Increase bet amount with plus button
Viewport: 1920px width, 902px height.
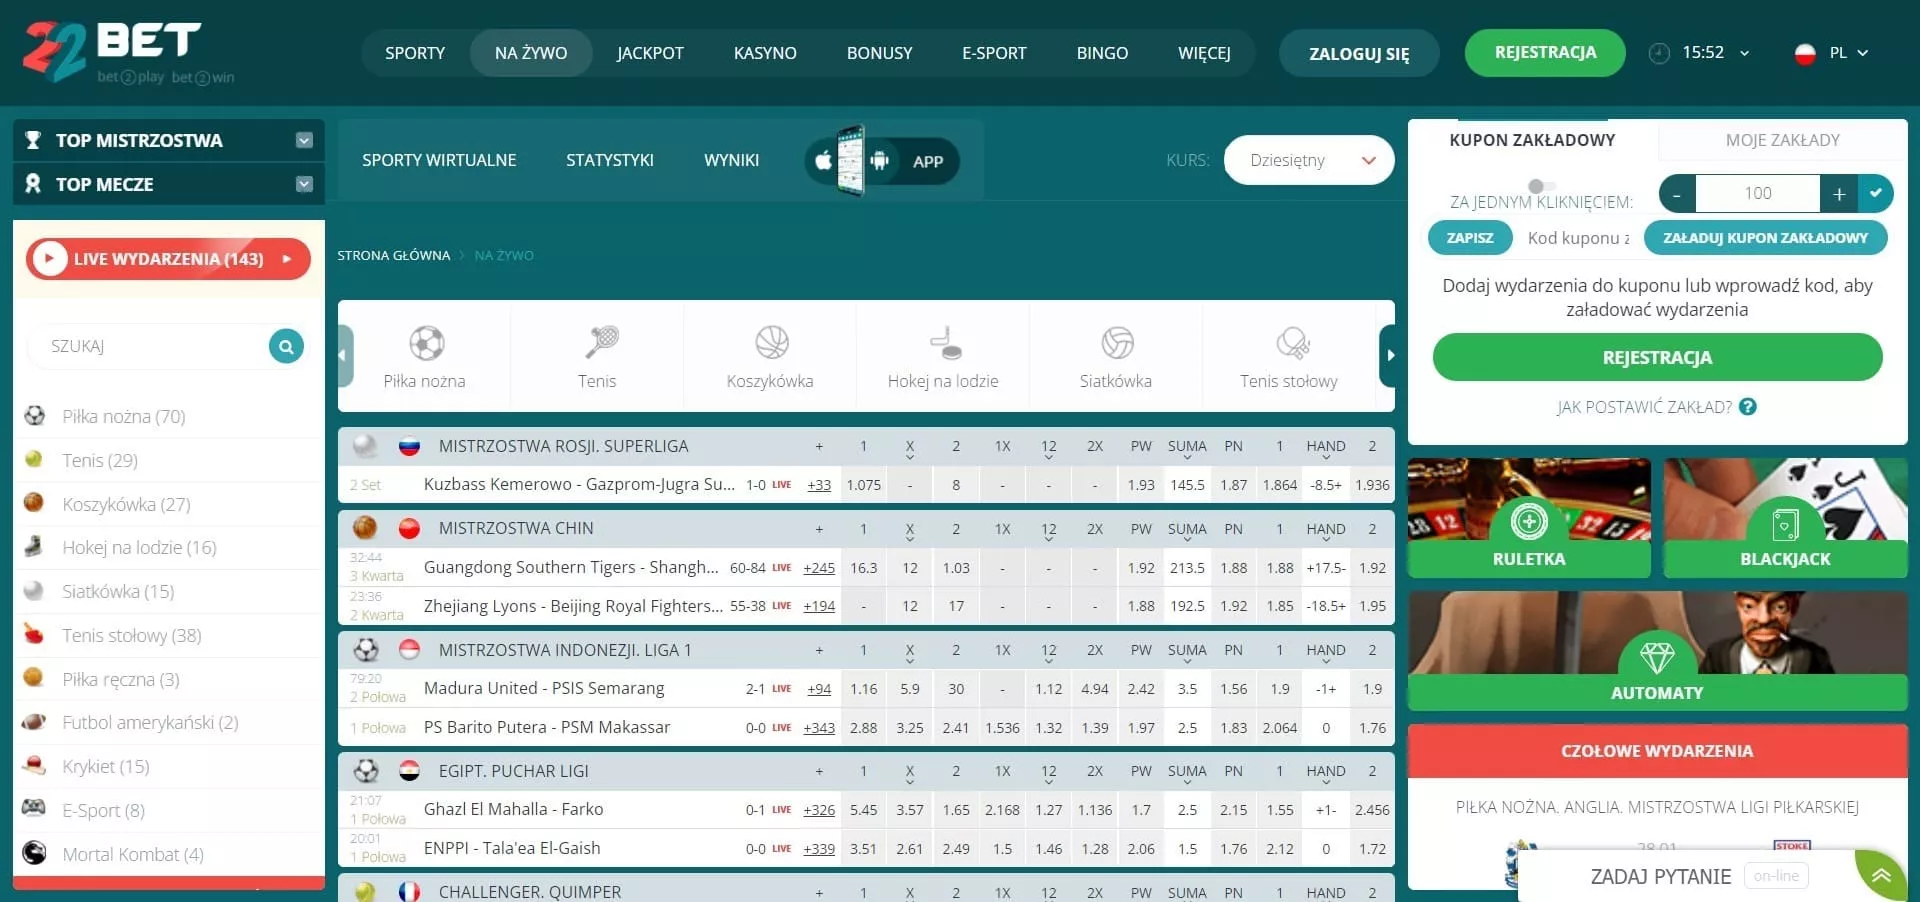tap(1838, 194)
